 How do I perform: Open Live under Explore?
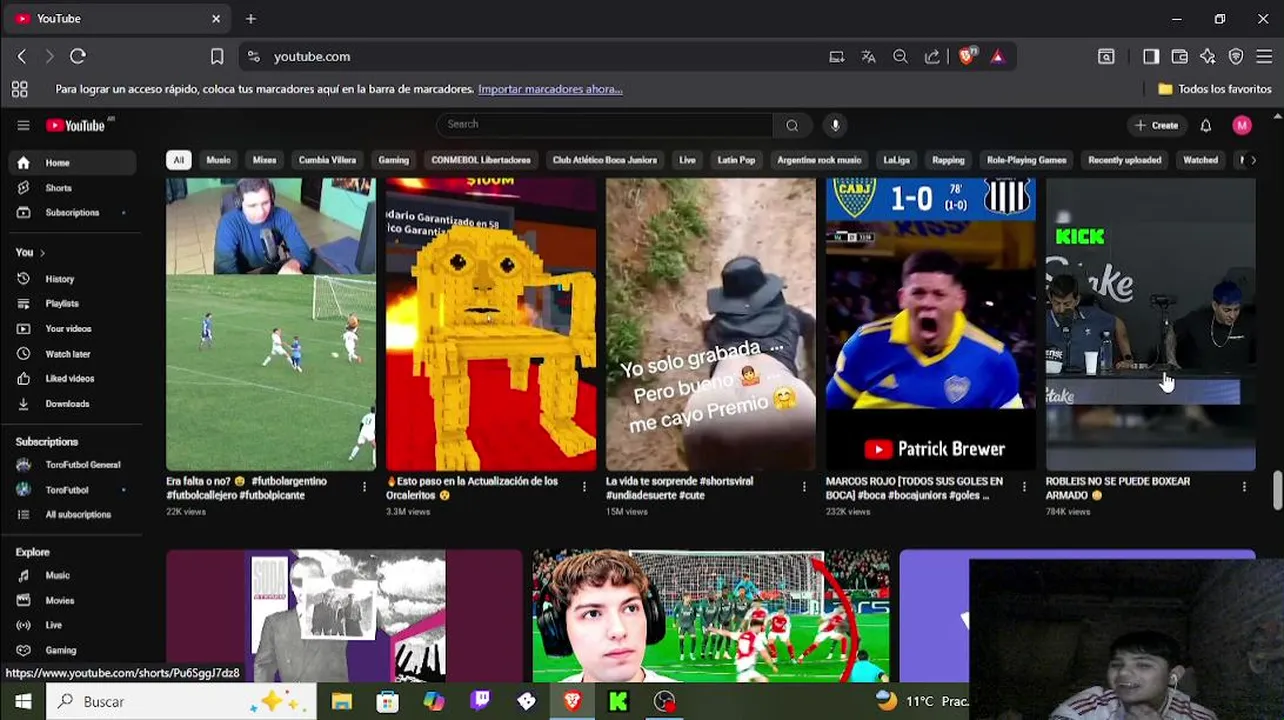click(x=71, y=625)
